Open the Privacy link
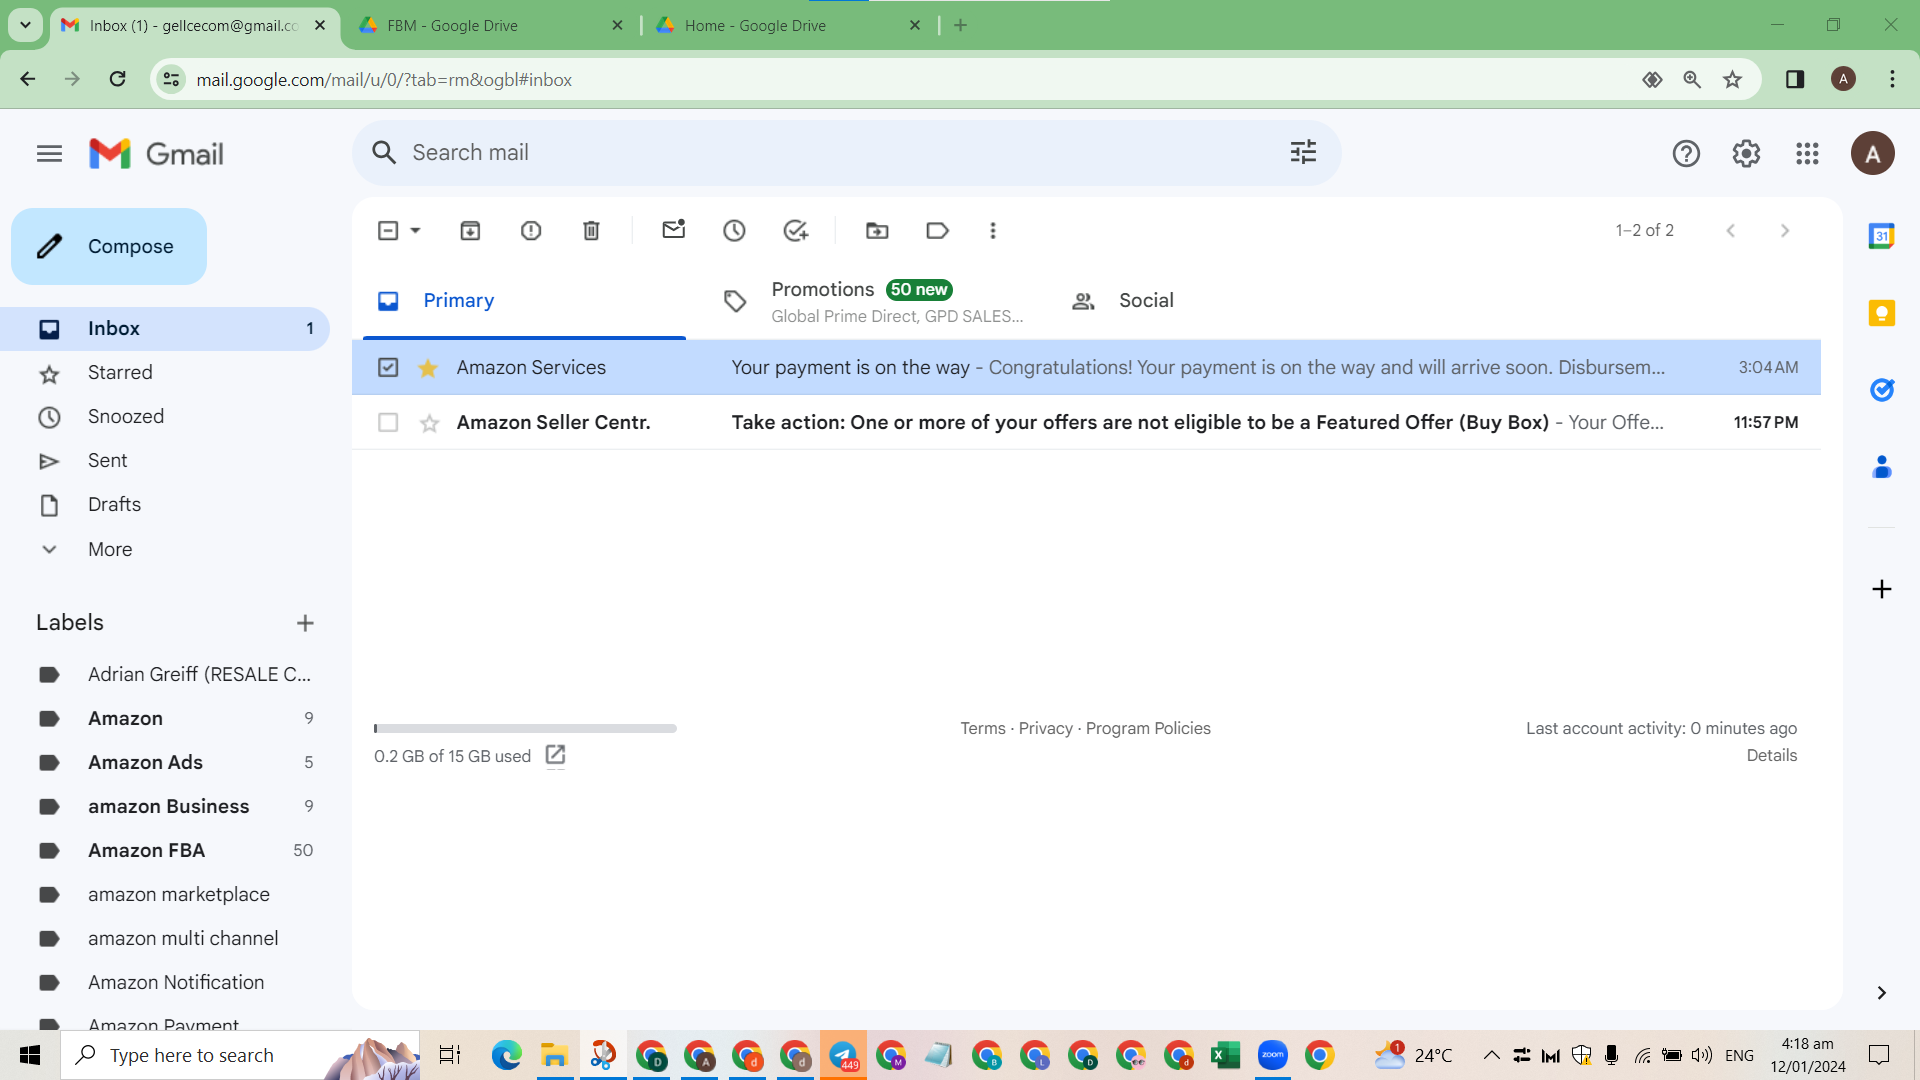 (x=1045, y=729)
